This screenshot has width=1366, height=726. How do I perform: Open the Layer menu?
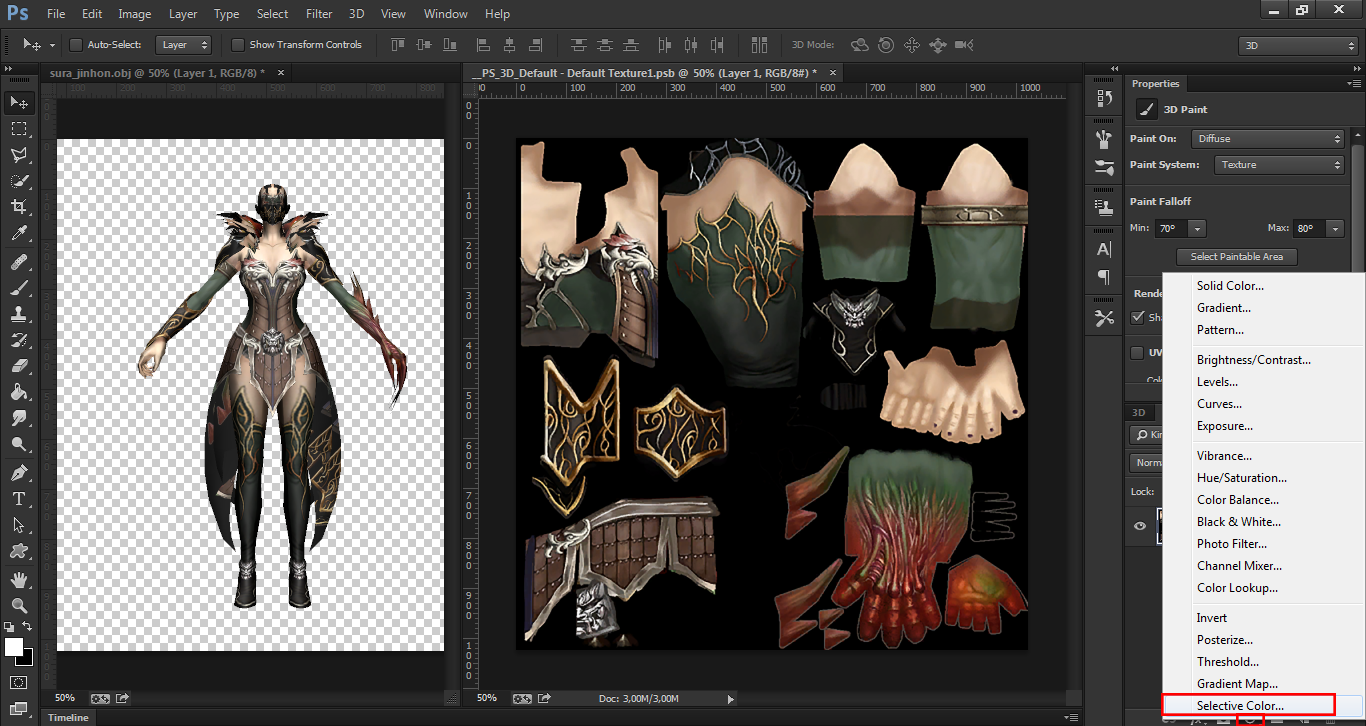tap(183, 14)
